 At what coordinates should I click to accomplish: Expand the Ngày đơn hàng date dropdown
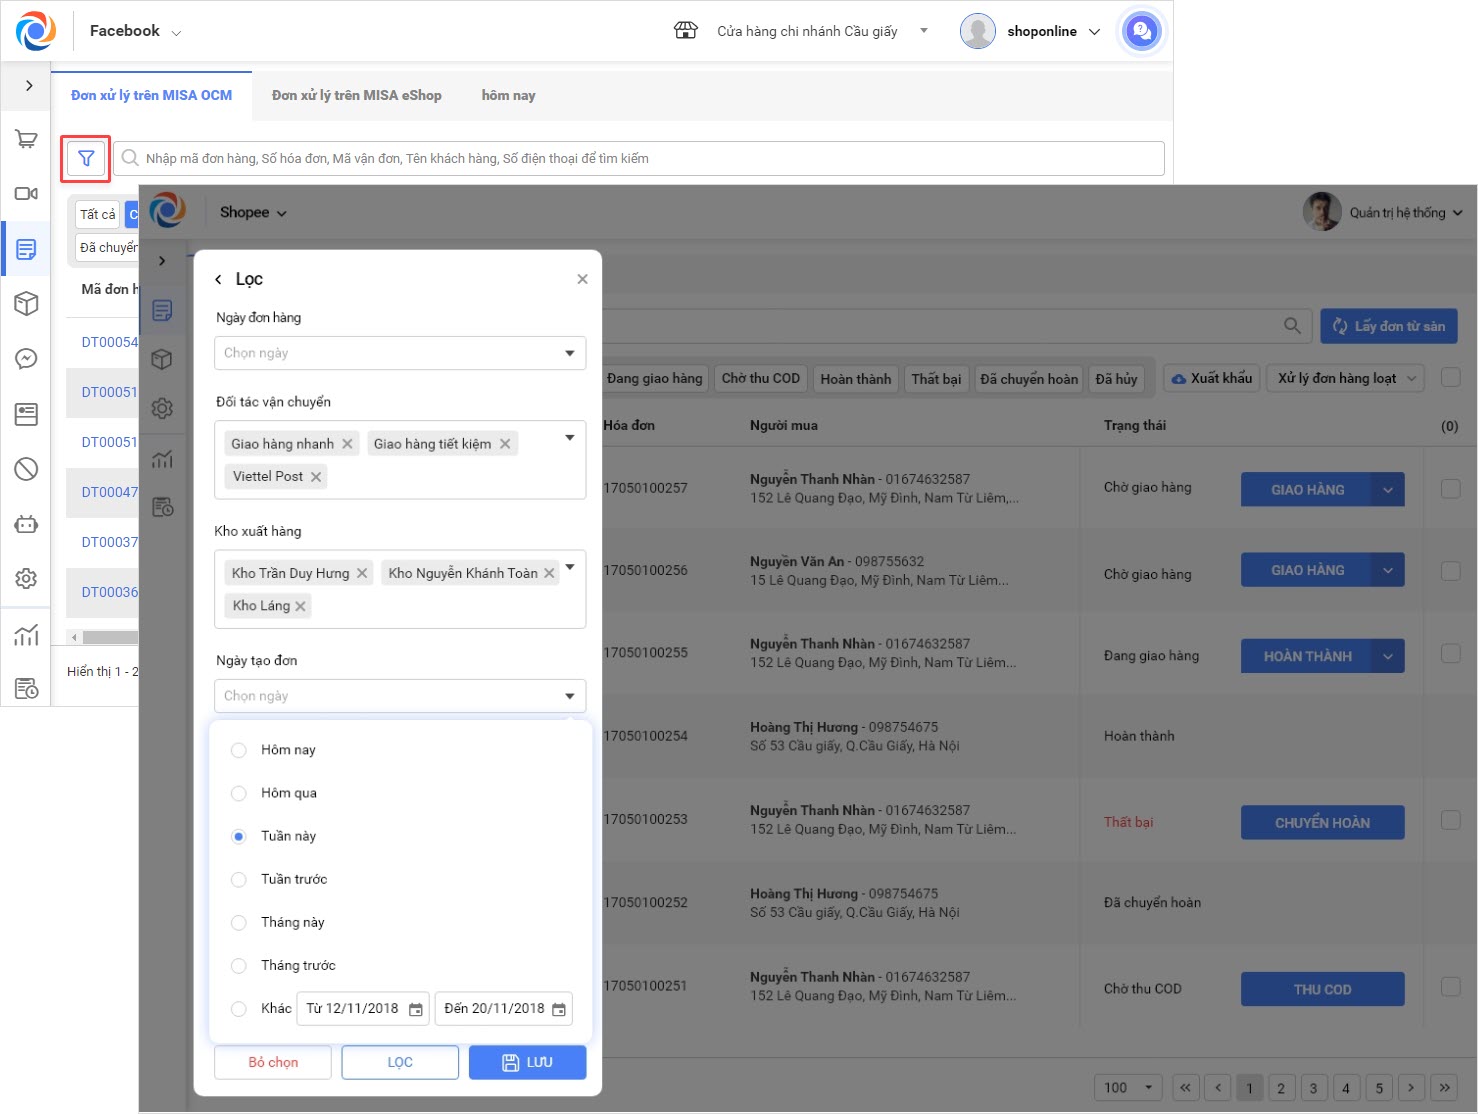(399, 353)
